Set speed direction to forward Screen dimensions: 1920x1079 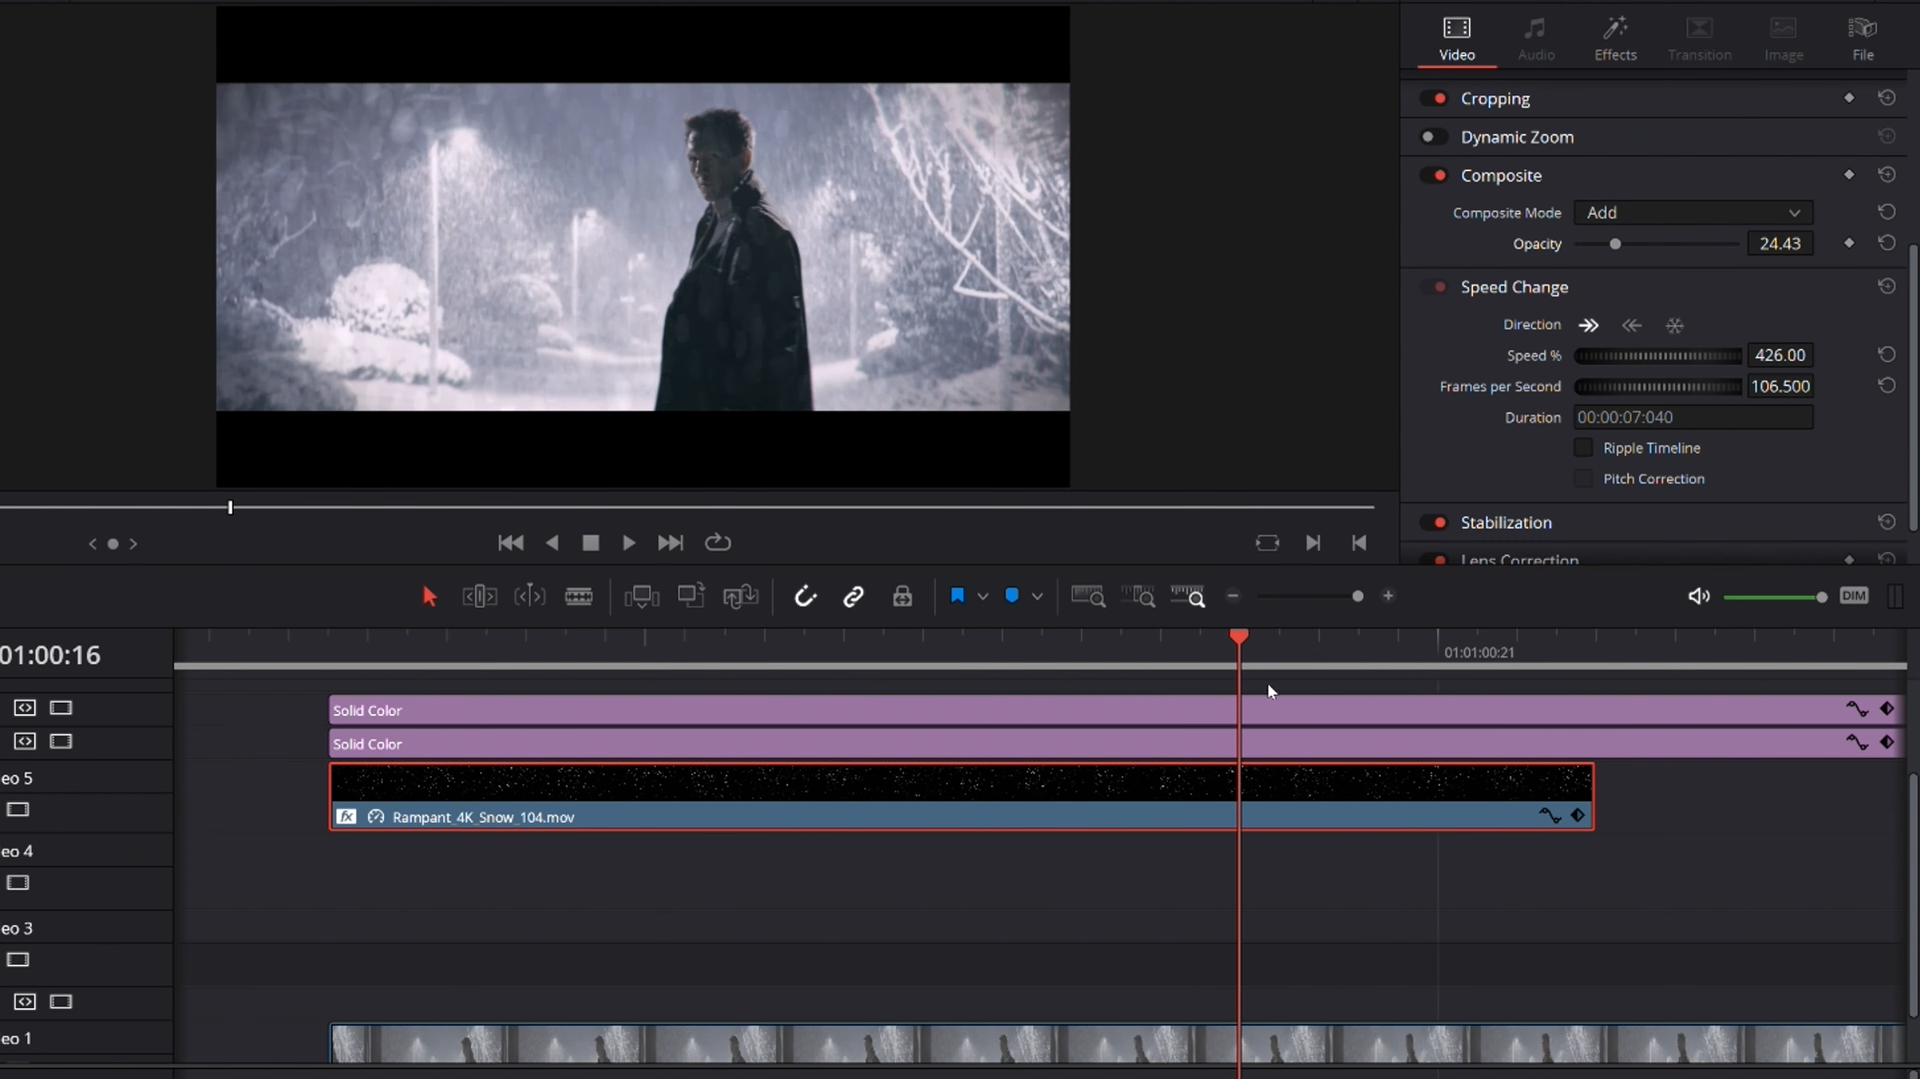click(x=1588, y=325)
